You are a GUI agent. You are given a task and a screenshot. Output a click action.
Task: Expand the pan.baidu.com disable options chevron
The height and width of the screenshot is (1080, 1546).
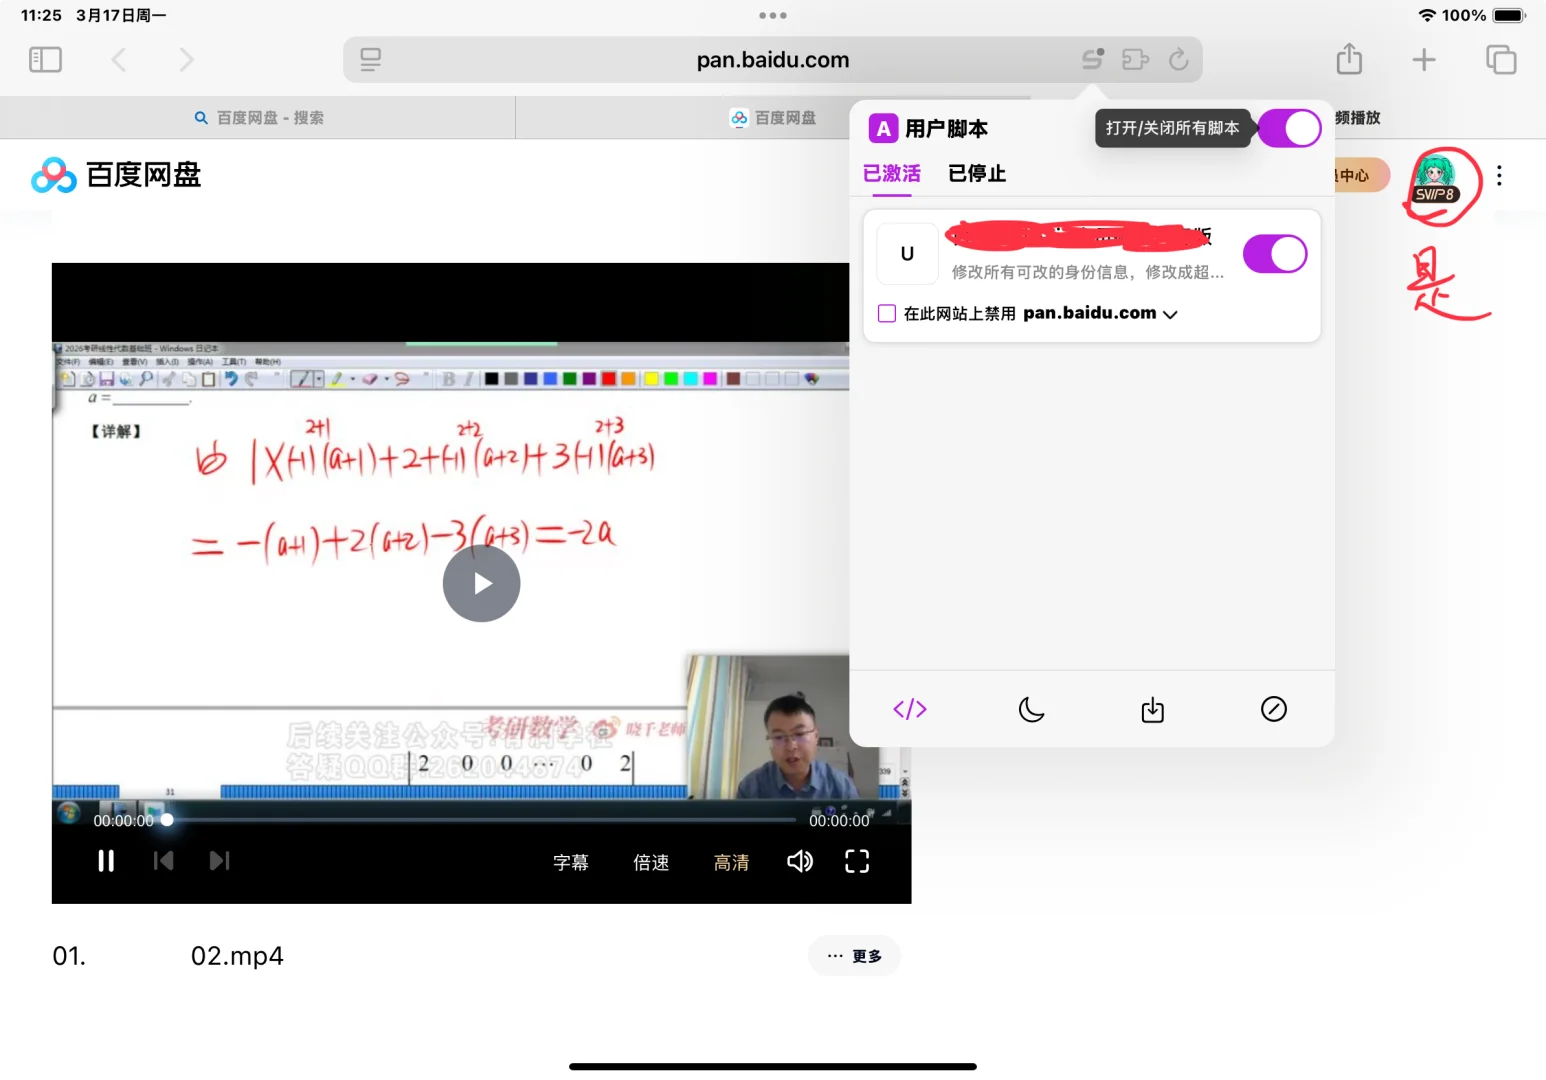(x=1170, y=313)
